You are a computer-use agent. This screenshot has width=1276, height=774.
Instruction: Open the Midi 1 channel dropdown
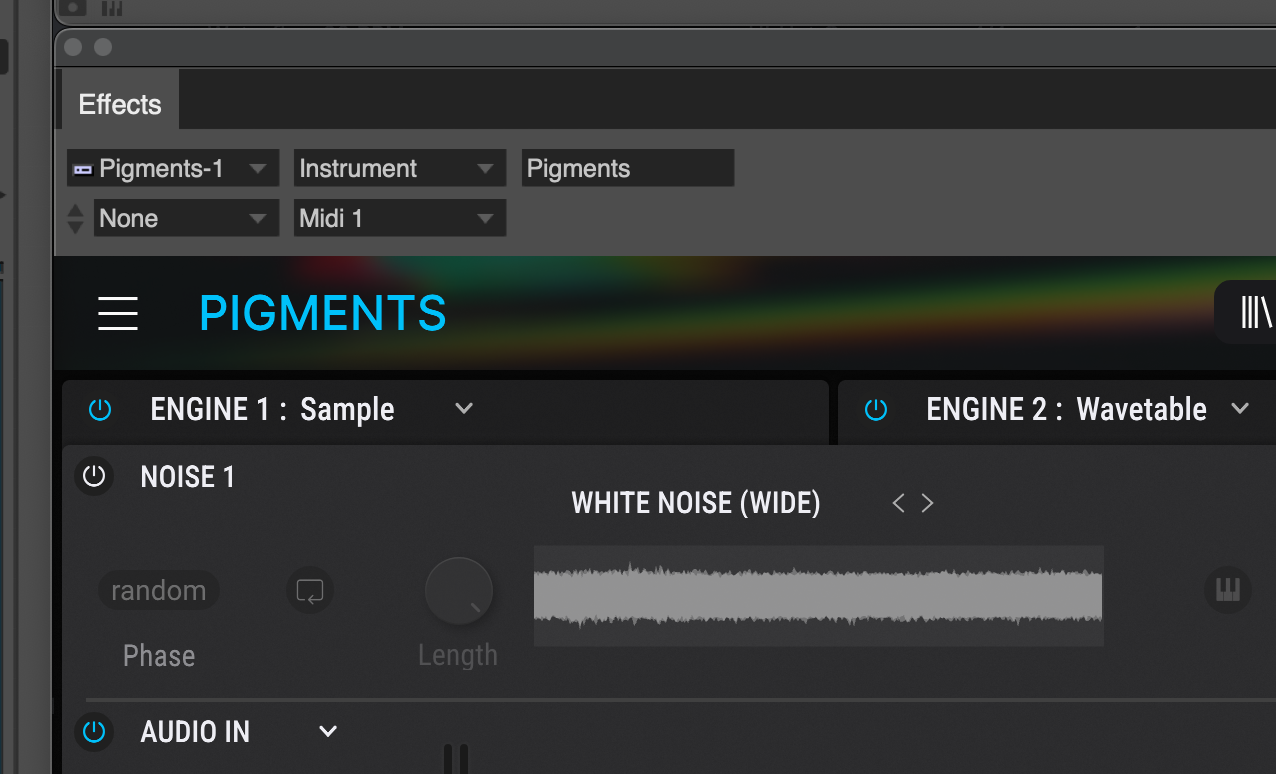click(400, 218)
